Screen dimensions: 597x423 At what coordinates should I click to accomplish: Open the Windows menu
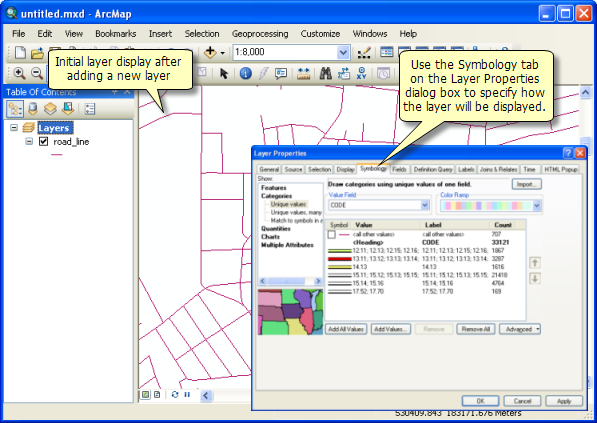[370, 34]
